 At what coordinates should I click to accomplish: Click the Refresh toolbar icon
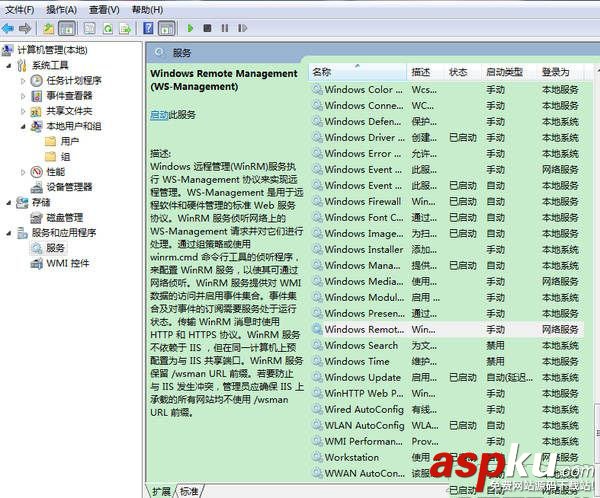(x=108, y=28)
